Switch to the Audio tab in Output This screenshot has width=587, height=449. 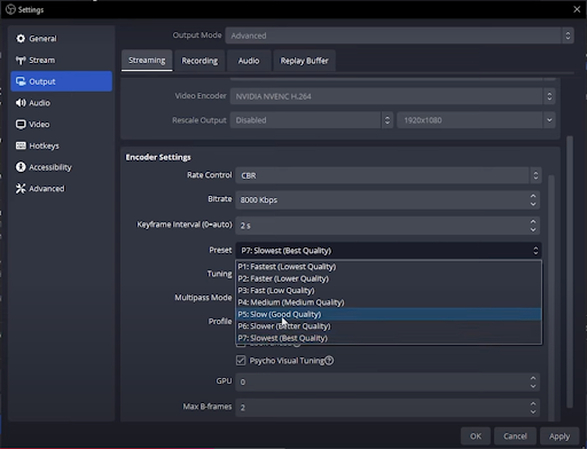point(249,61)
